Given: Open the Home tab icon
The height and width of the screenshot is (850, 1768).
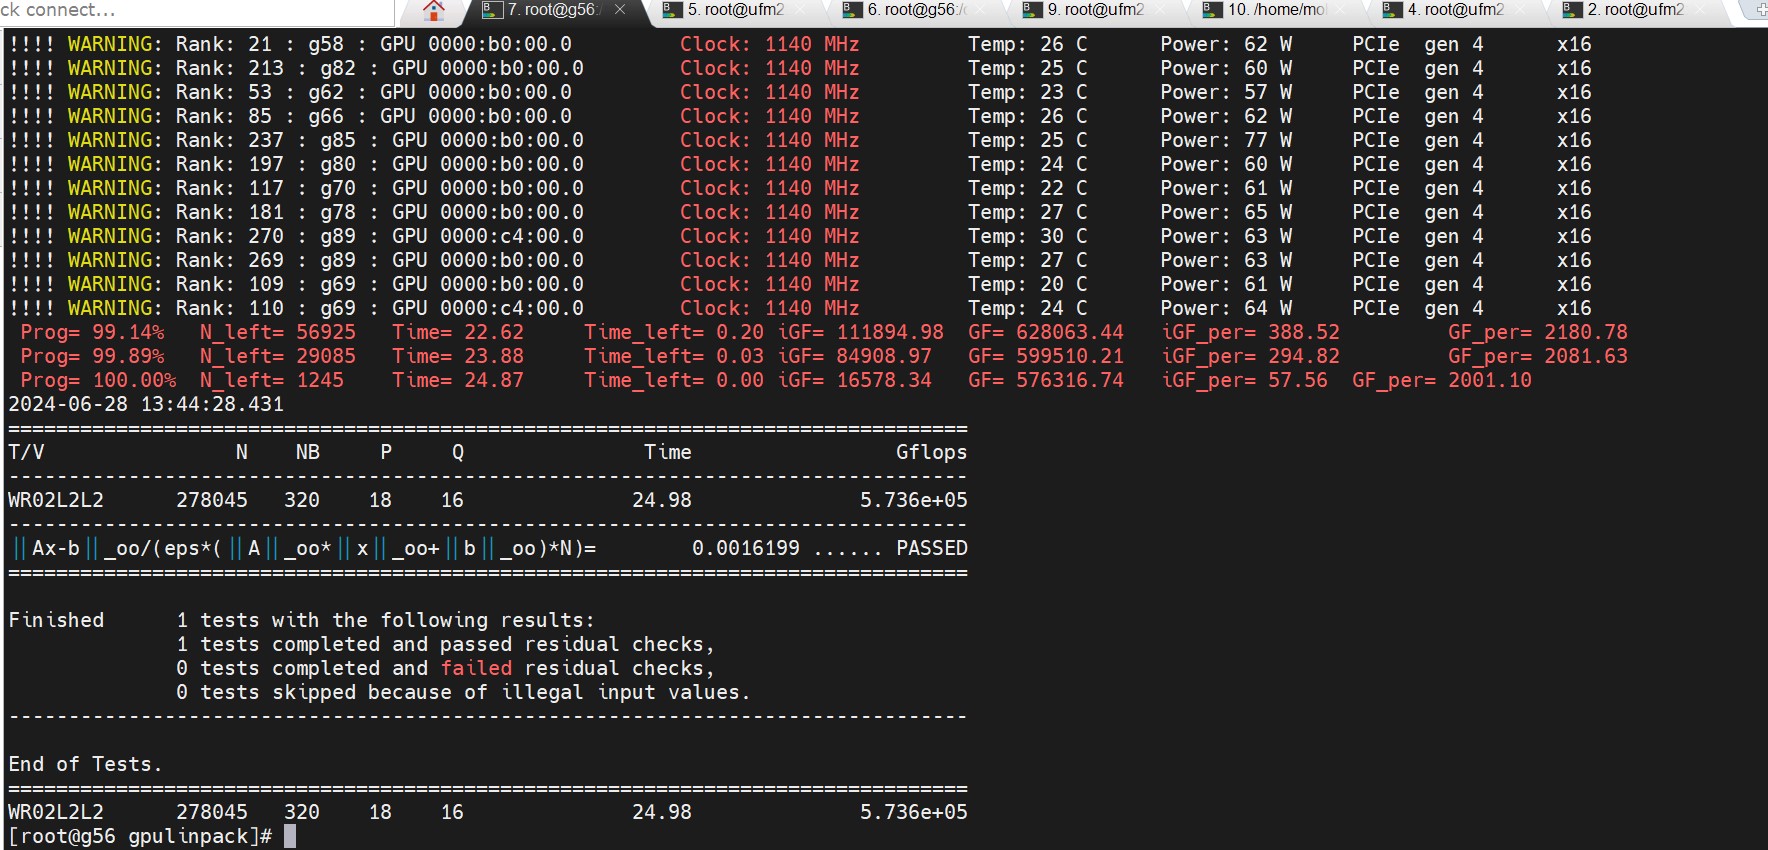Looking at the screenshot, I should click(433, 11).
